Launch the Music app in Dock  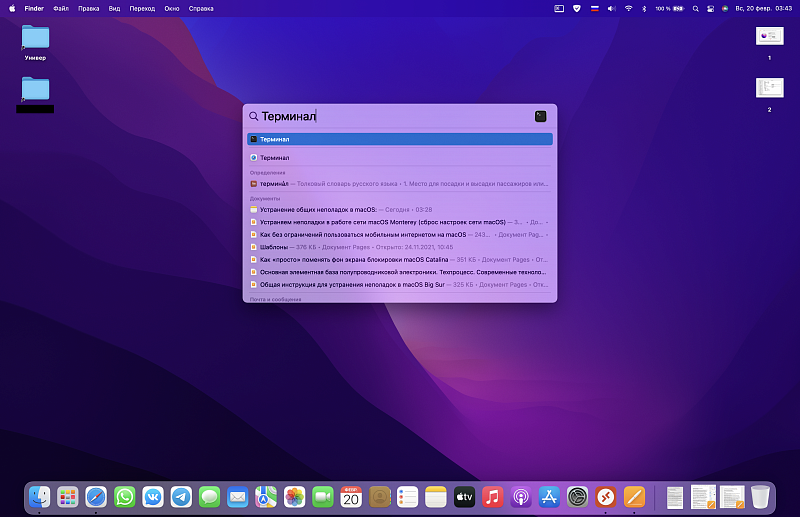coord(492,496)
